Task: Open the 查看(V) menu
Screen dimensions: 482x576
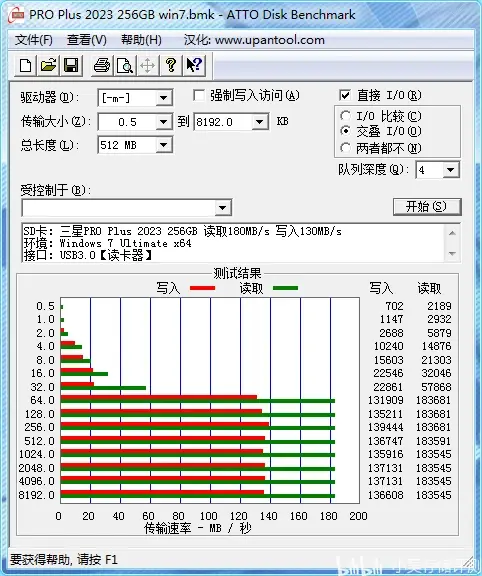Action: [87, 40]
